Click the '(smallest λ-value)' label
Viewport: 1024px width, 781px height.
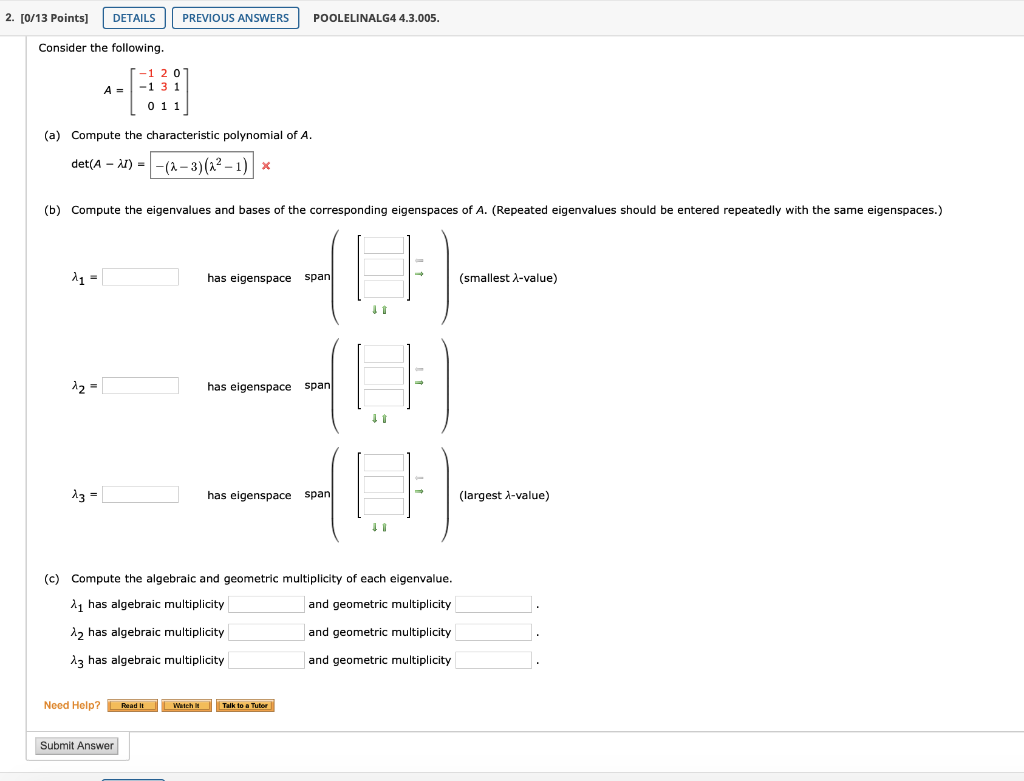coord(508,278)
